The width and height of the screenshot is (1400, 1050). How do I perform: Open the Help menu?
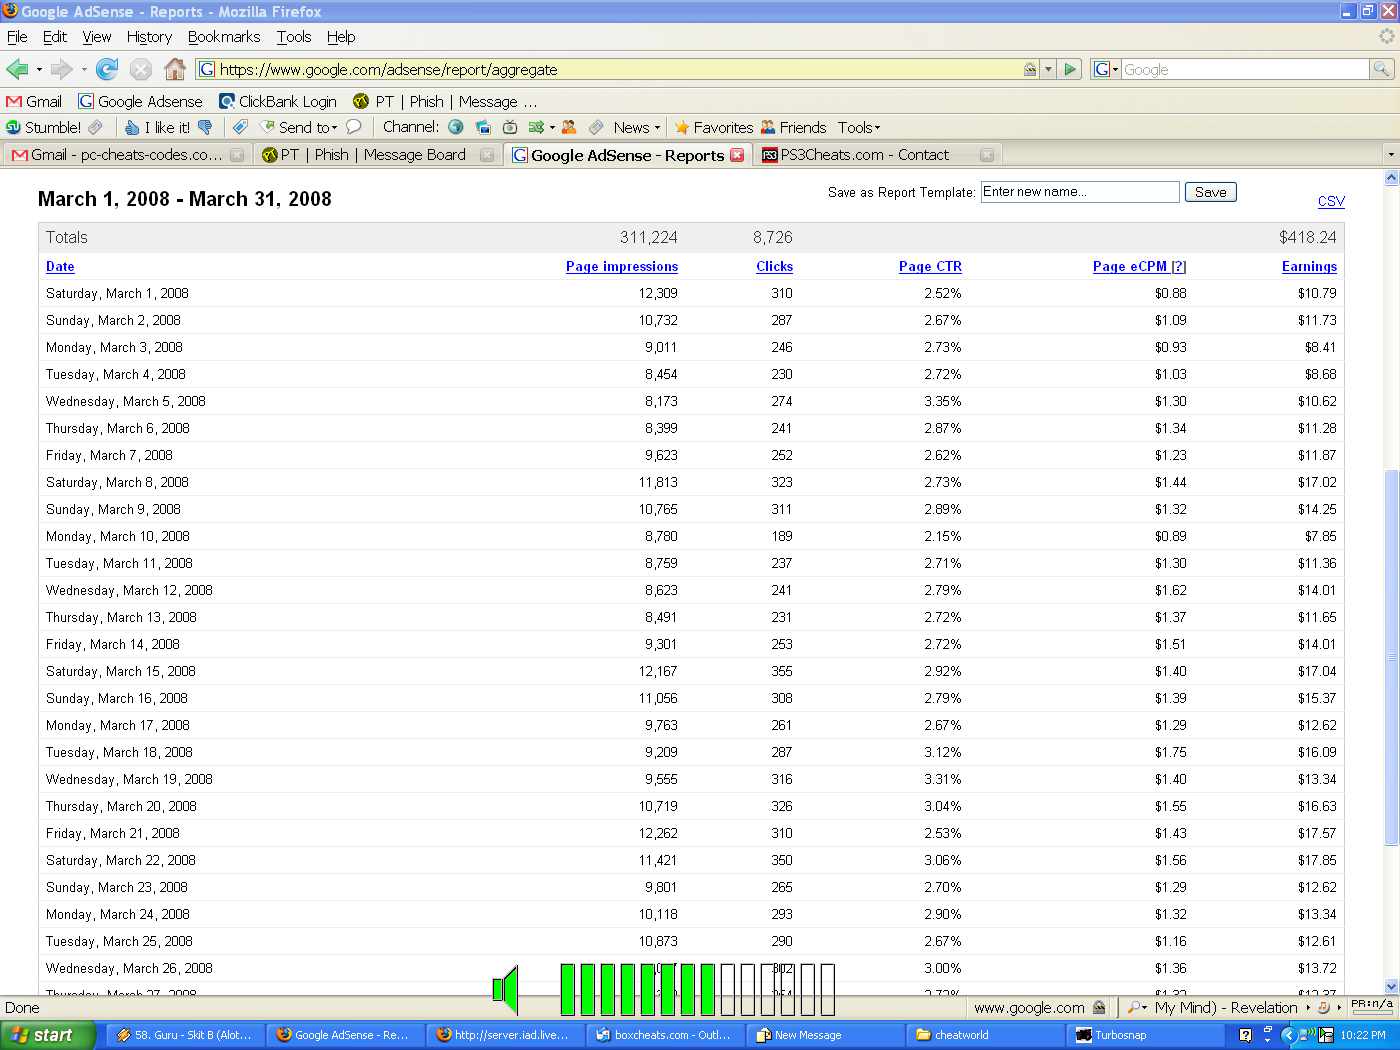coord(341,37)
